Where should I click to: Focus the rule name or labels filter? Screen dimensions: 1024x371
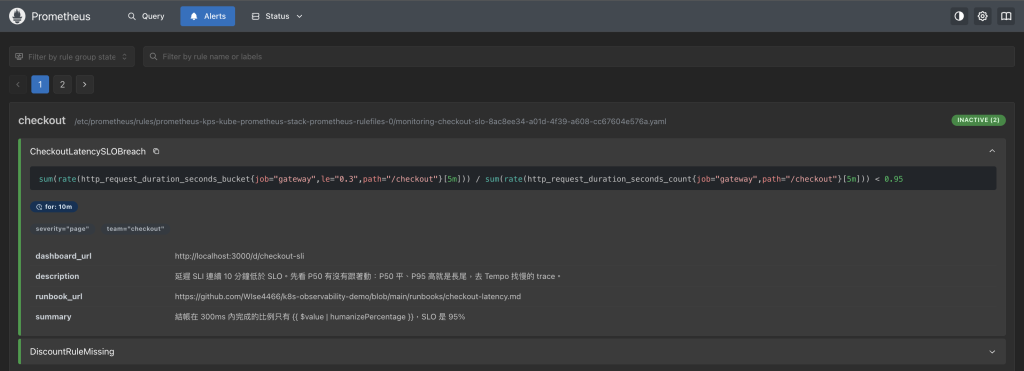tap(579, 57)
